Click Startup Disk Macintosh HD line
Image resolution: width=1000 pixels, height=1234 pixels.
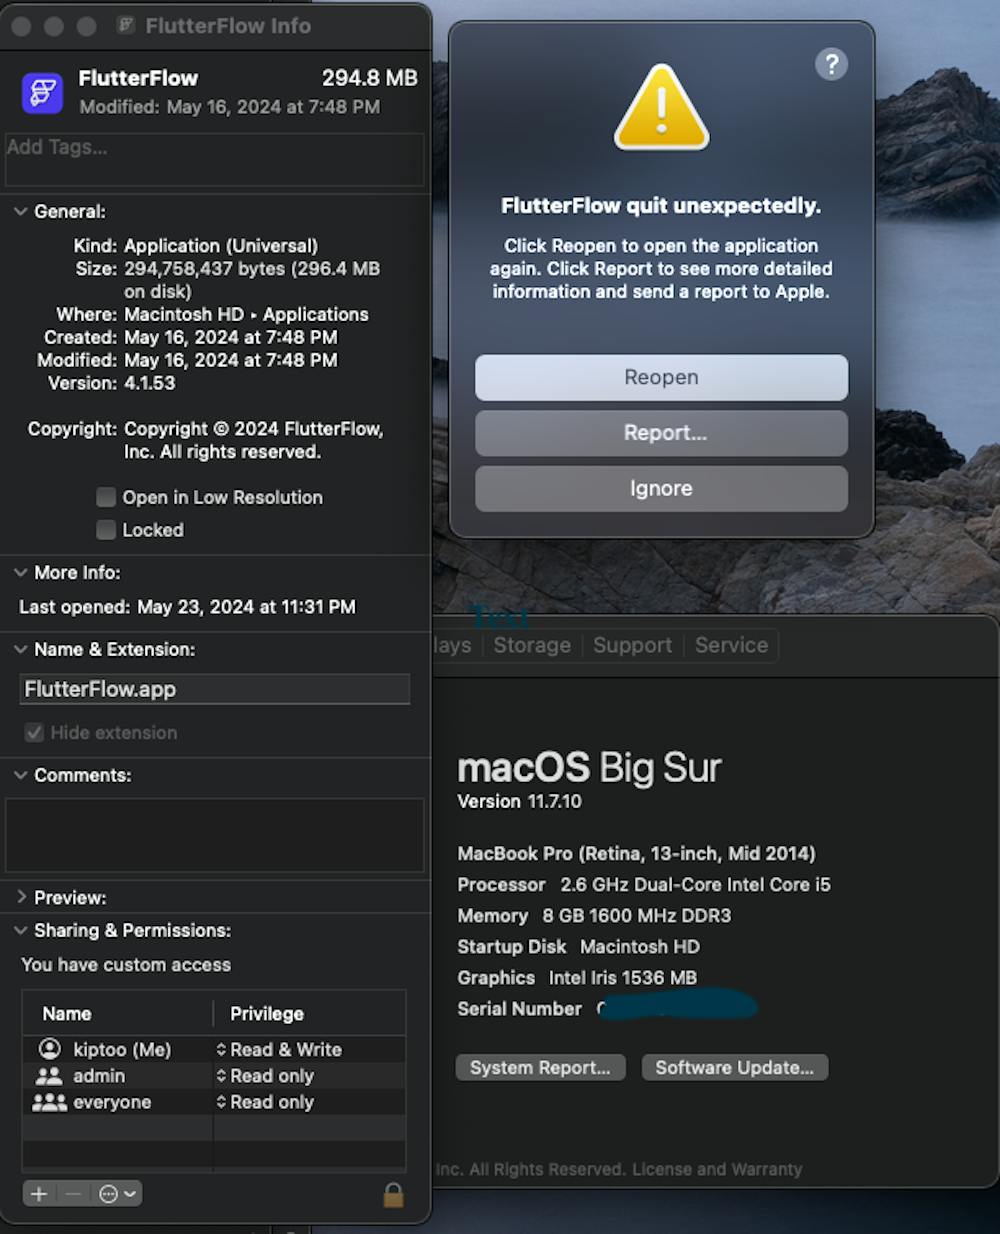578,947
